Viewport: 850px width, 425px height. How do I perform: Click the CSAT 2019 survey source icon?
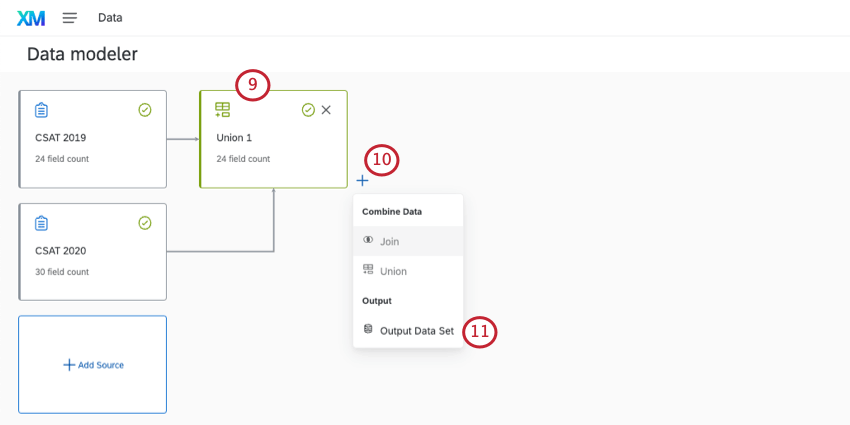(42, 110)
